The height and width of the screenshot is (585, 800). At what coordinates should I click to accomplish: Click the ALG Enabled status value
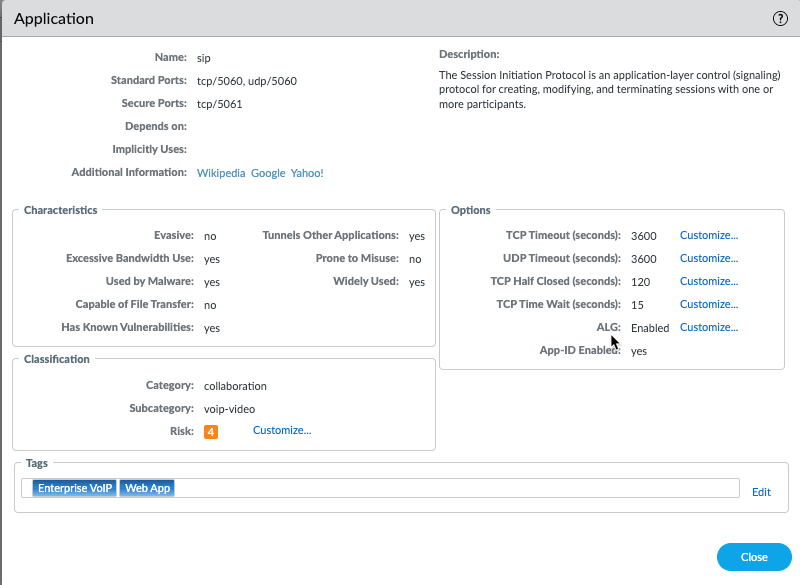point(650,328)
